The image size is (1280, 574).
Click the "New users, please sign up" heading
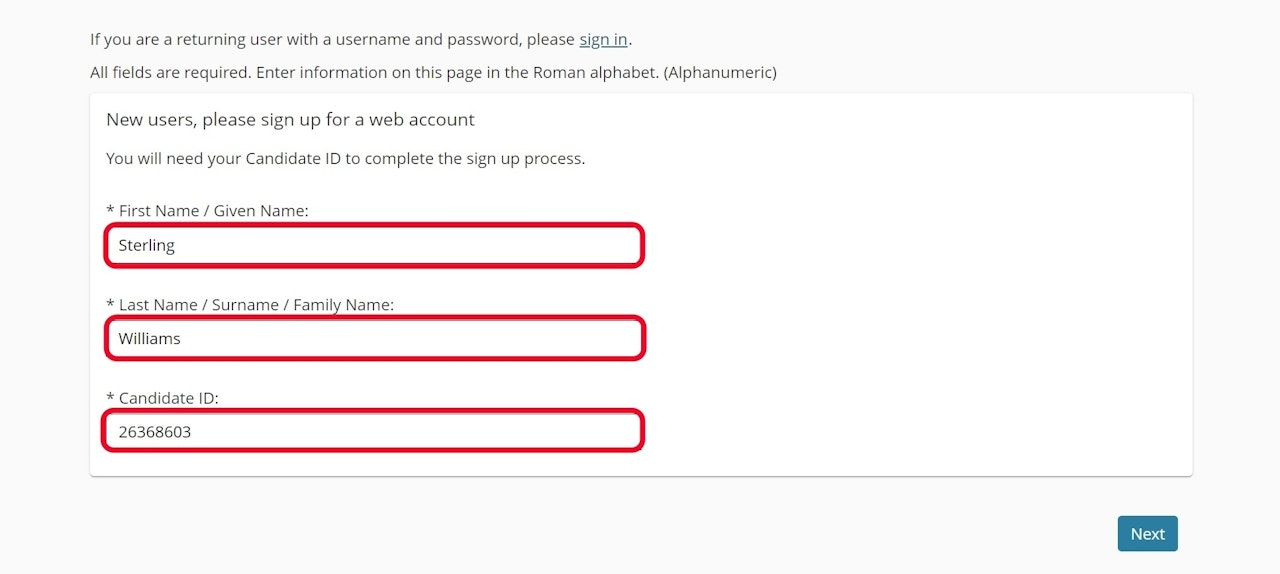[x=290, y=120]
